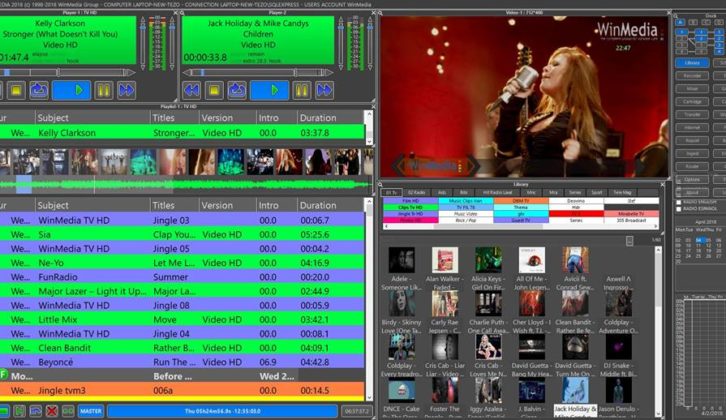Select the Sia playlist row
The image size is (726, 420).
coord(182,234)
